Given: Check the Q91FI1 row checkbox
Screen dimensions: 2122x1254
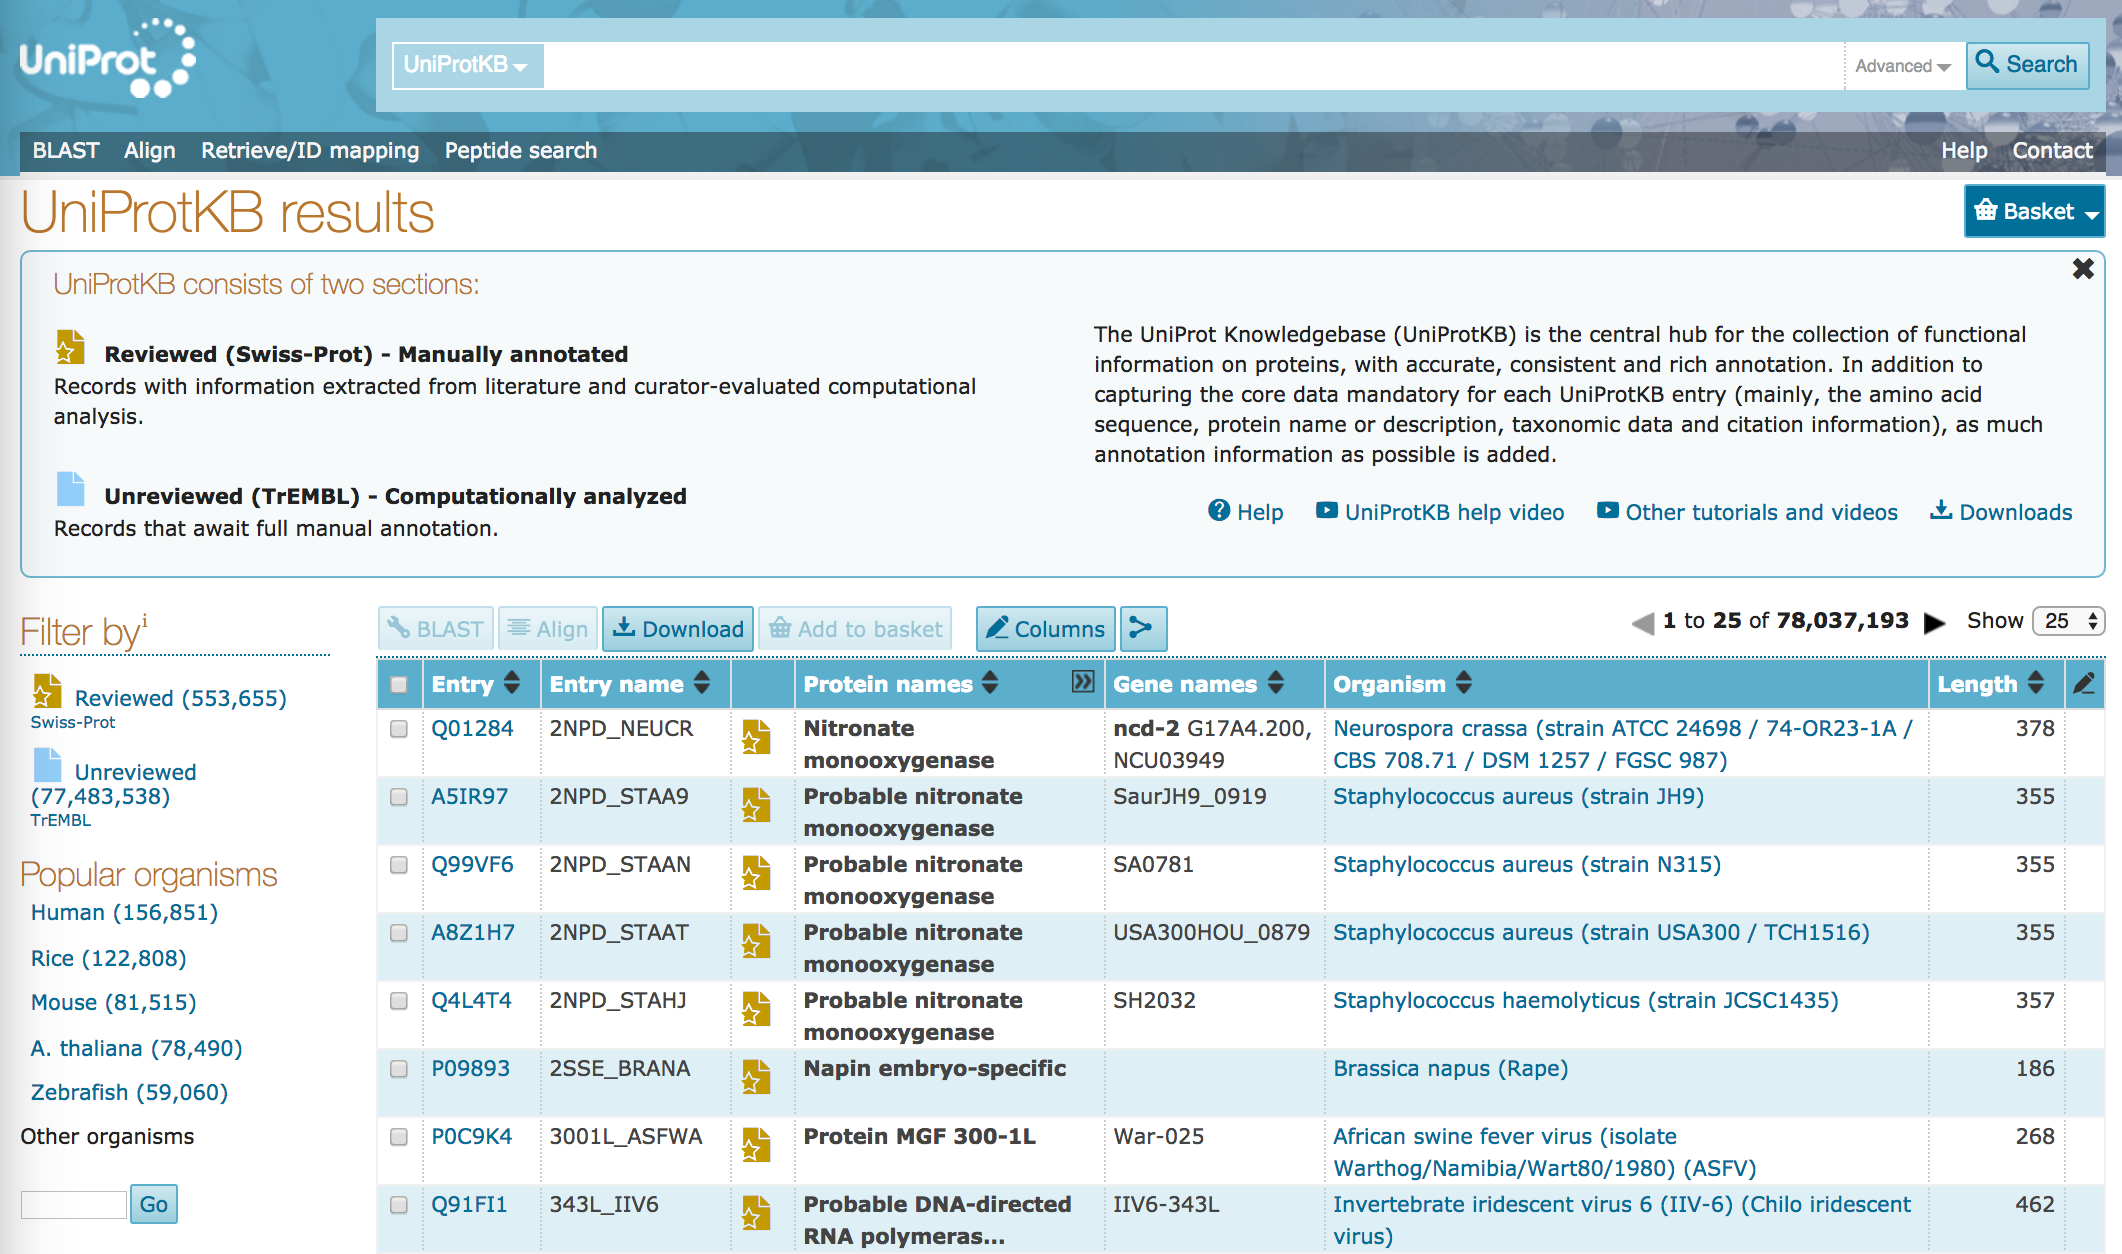Looking at the screenshot, I should coord(399,1205).
